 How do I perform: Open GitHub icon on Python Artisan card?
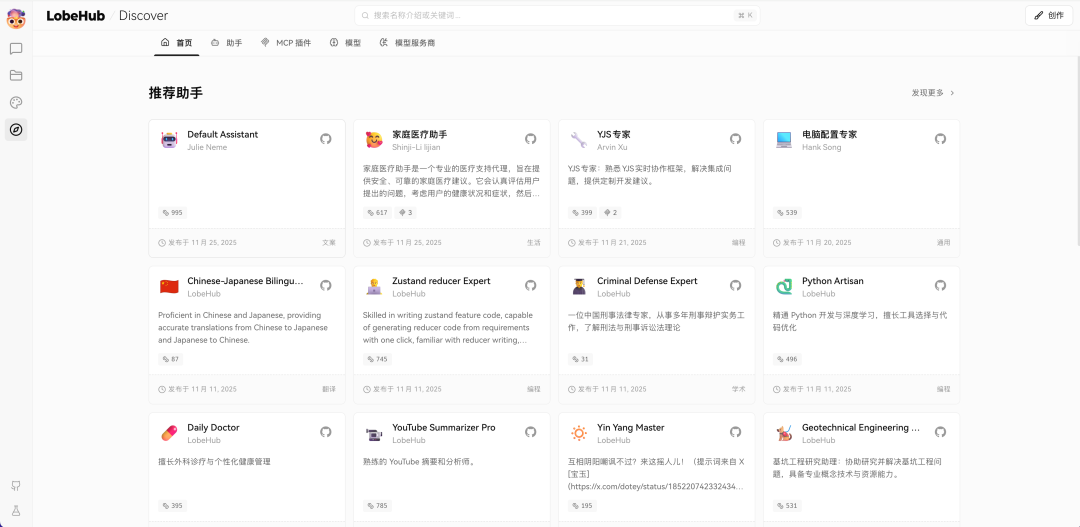pos(940,286)
